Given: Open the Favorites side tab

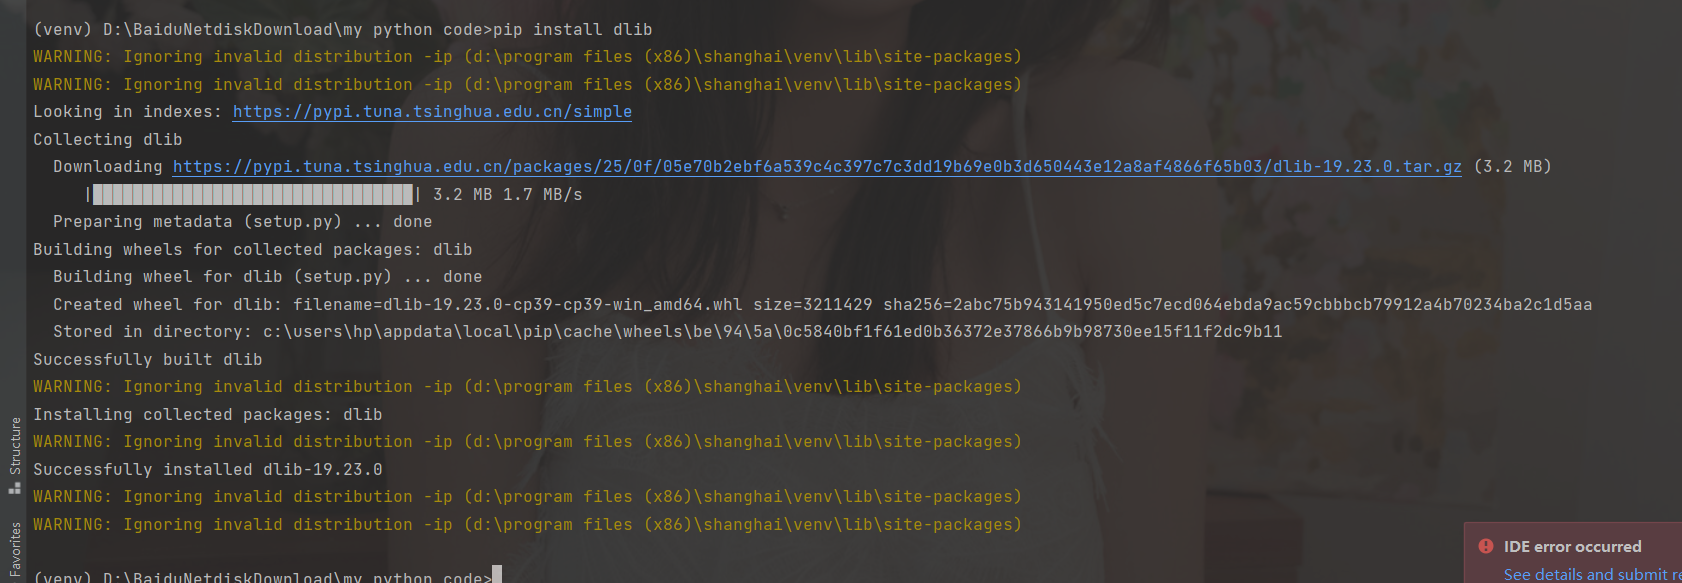Looking at the screenshot, I should click(15, 550).
